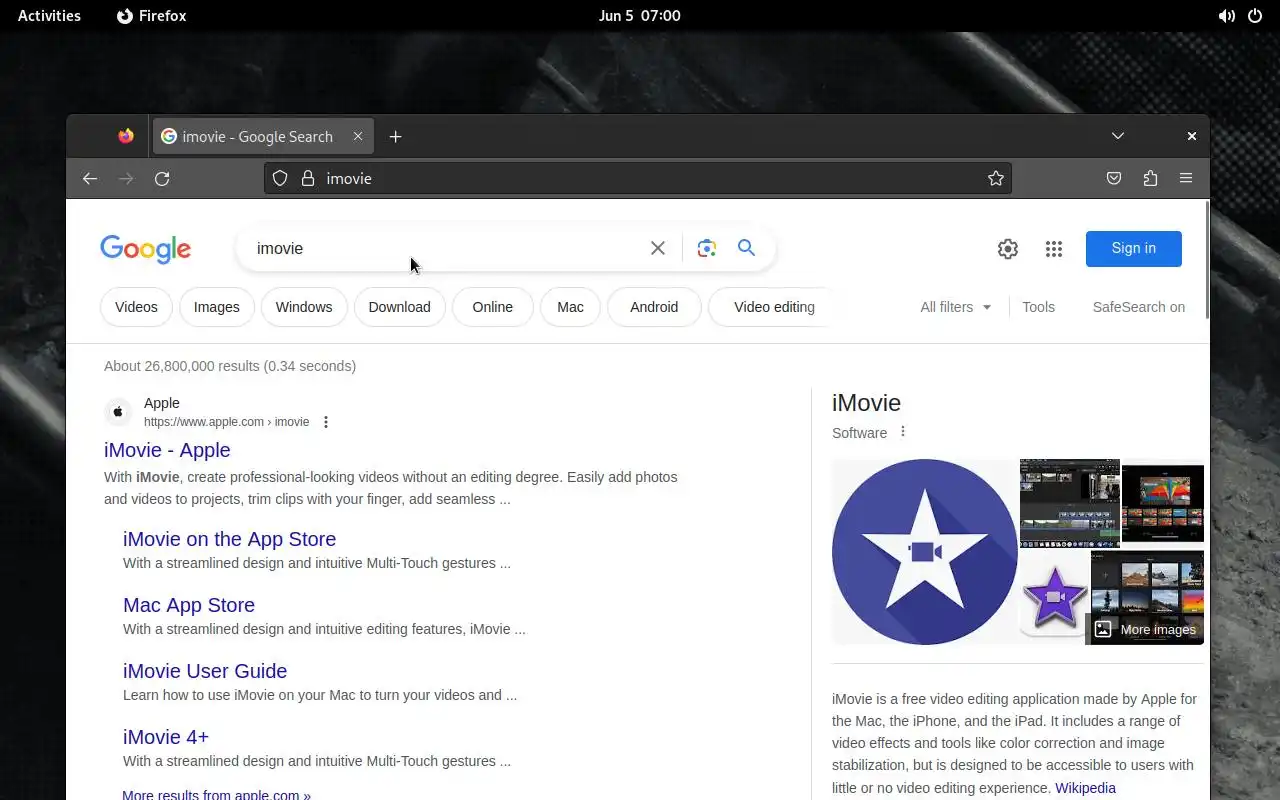The height and width of the screenshot is (800, 1280).
Task: Select the Windows filter chip
Action: click(x=304, y=307)
